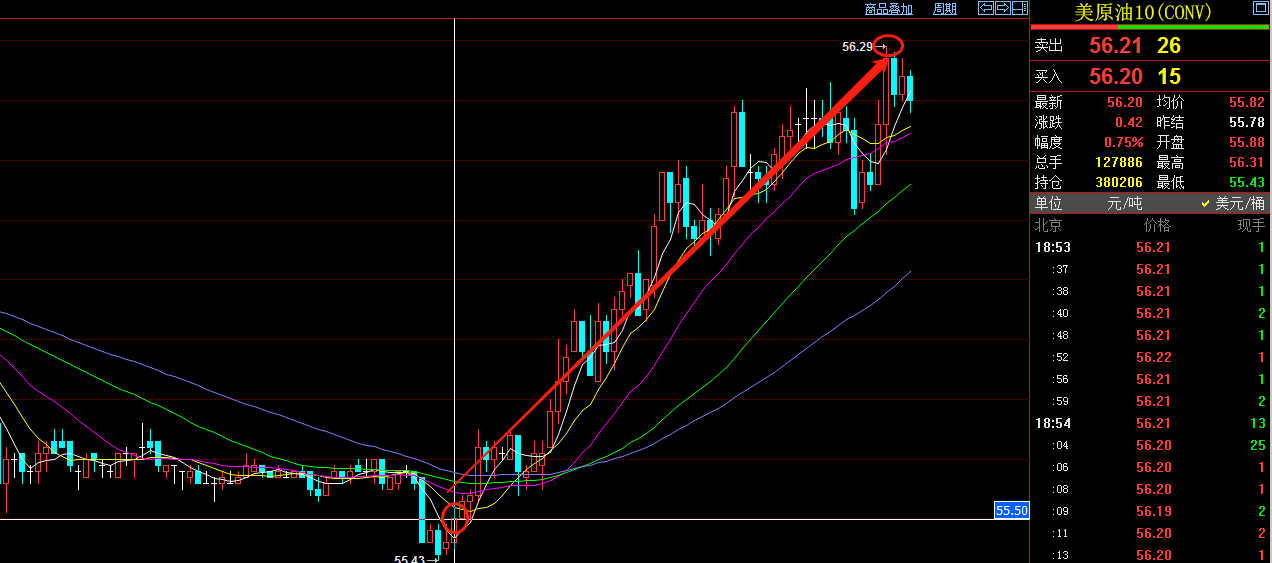
Task: Click the 现手 column header
Action: (x=1250, y=225)
